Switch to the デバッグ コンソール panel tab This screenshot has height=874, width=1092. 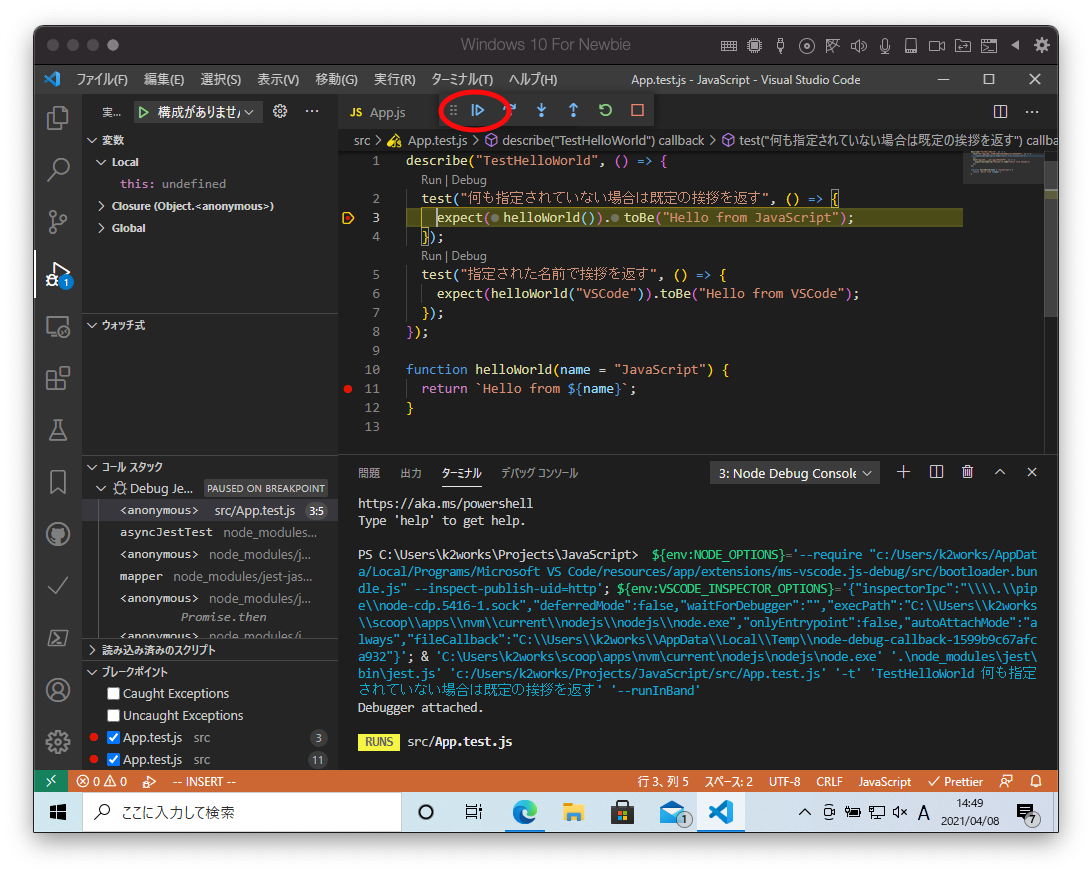539,473
